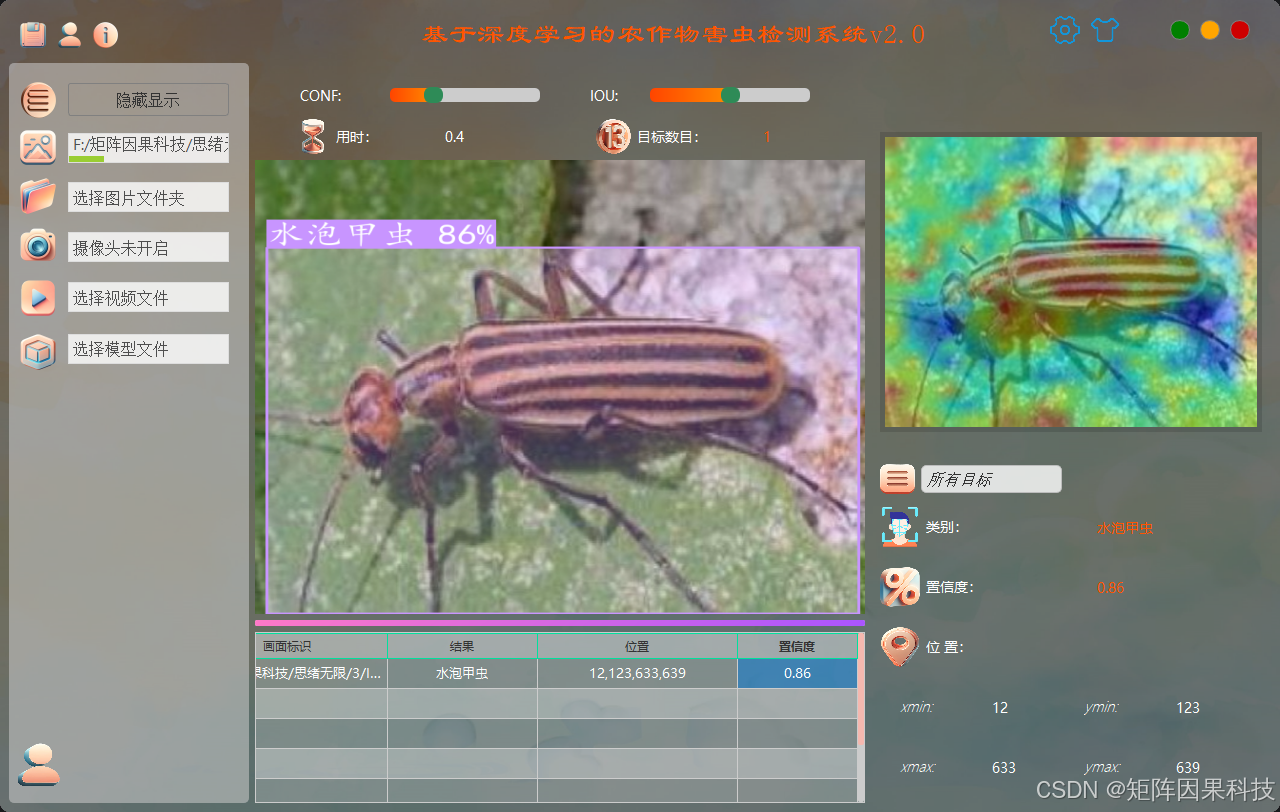Open the 所有目标 target selector dropdown
The width and height of the screenshot is (1280, 812).
tap(990, 478)
